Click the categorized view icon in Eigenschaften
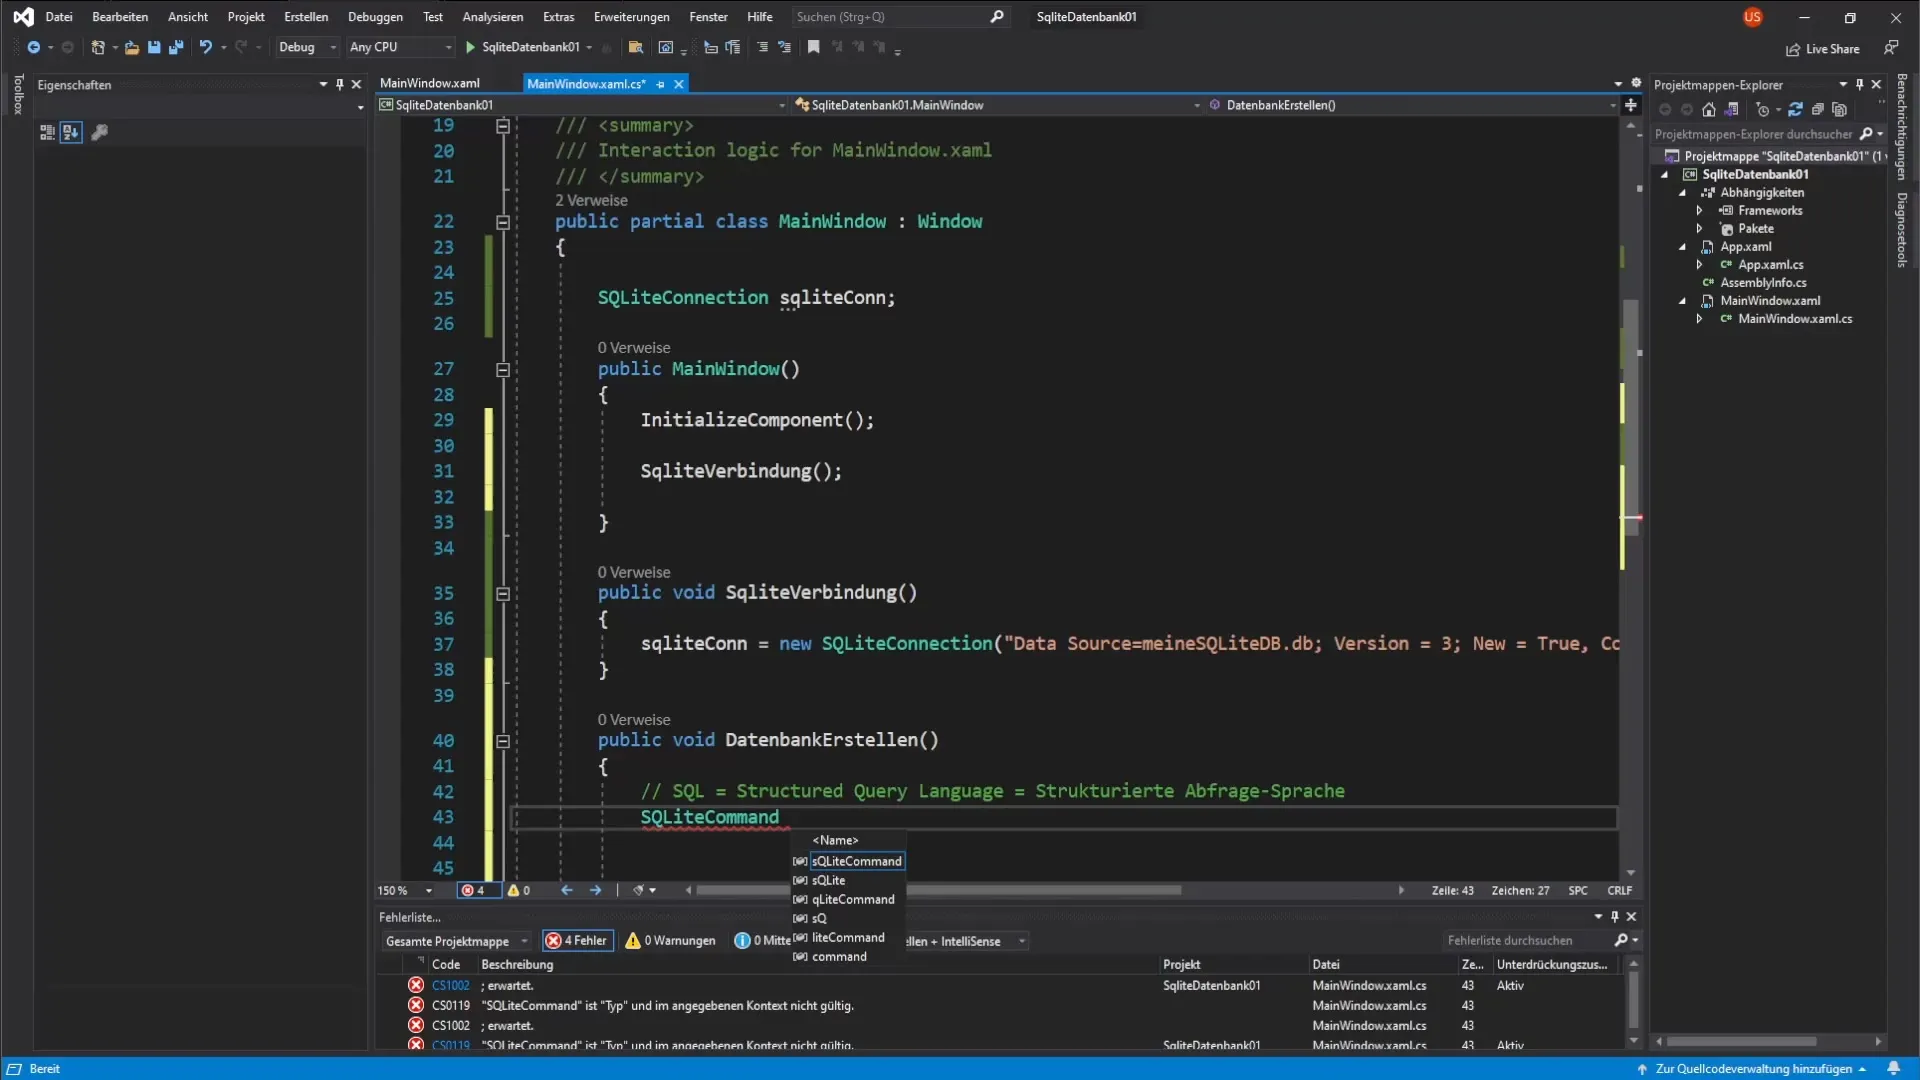The width and height of the screenshot is (1920, 1080). [47, 132]
